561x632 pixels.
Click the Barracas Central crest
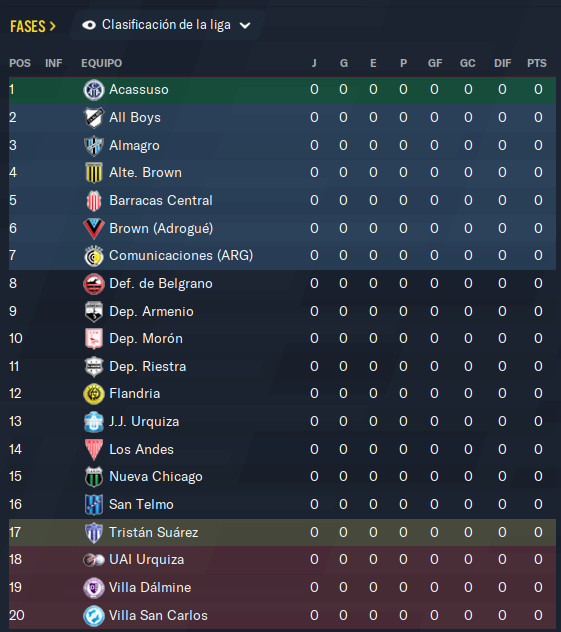tap(94, 201)
